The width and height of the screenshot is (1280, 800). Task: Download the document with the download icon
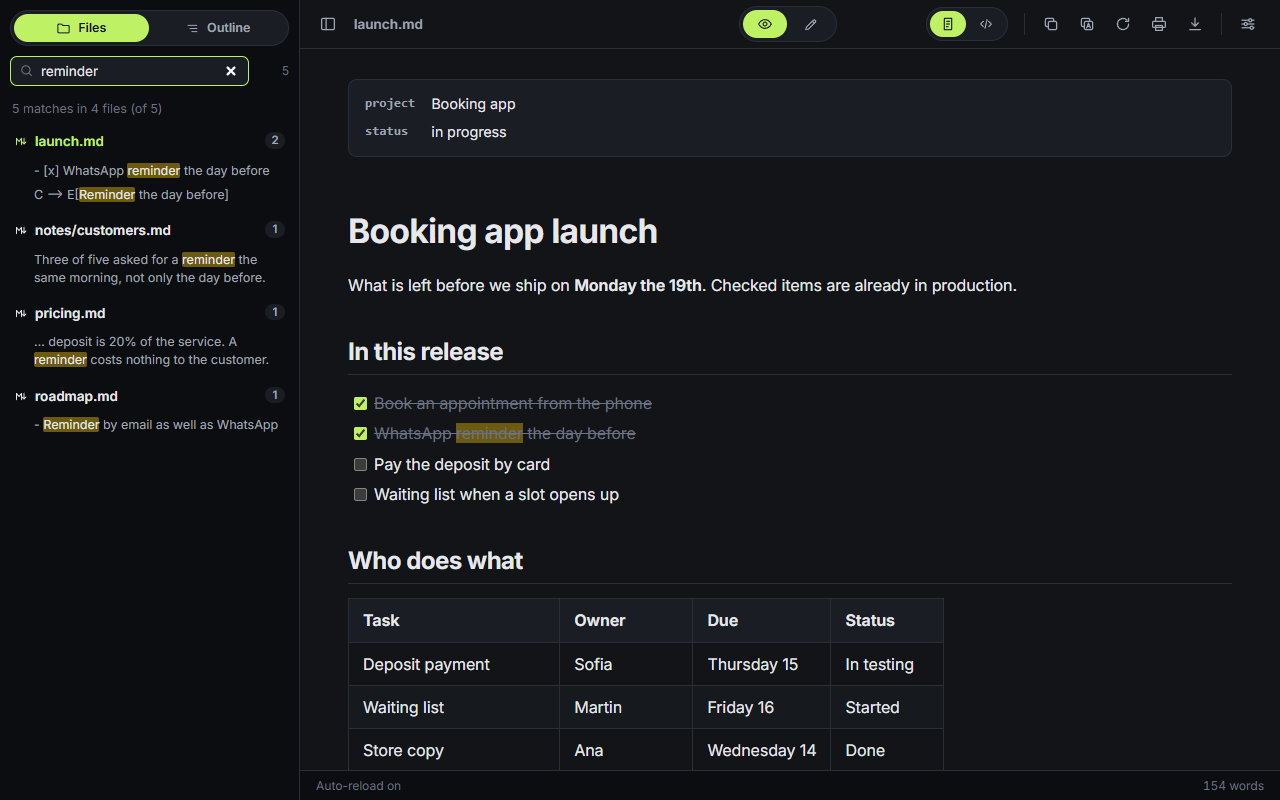tap(1195, 24)
